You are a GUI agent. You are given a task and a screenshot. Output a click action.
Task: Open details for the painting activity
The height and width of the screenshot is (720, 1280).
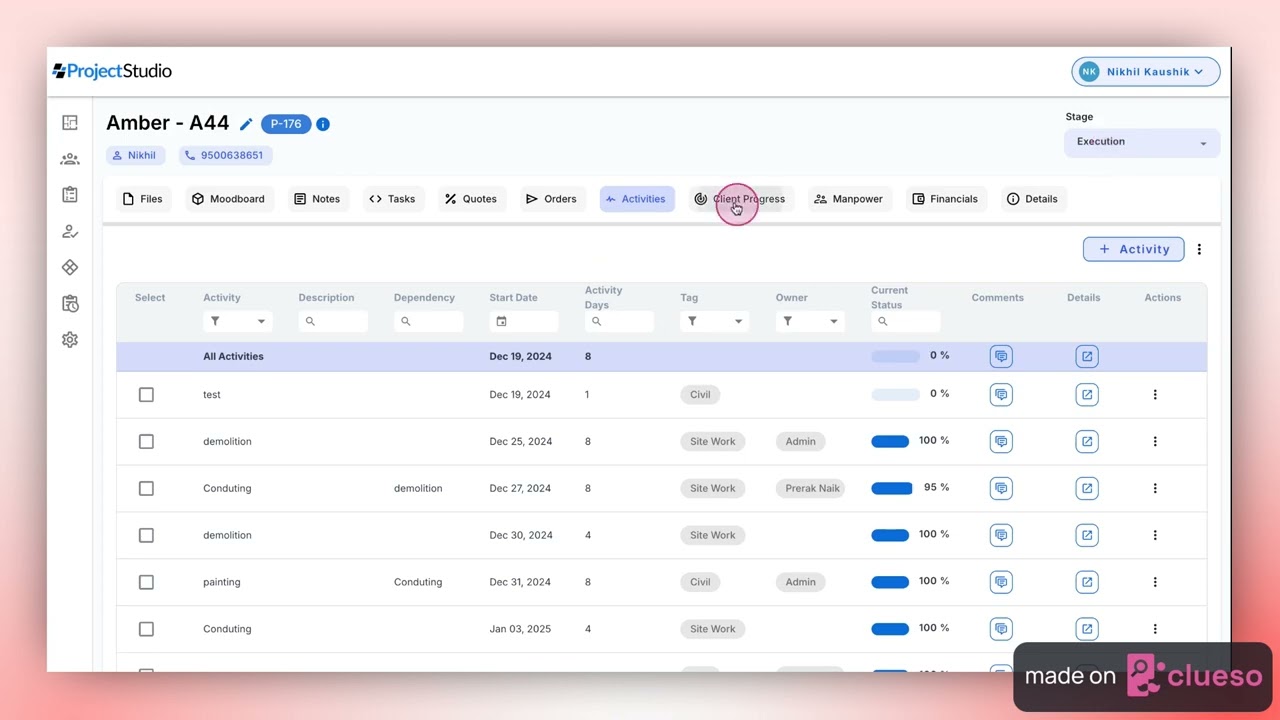click(x=1087, y=582)
